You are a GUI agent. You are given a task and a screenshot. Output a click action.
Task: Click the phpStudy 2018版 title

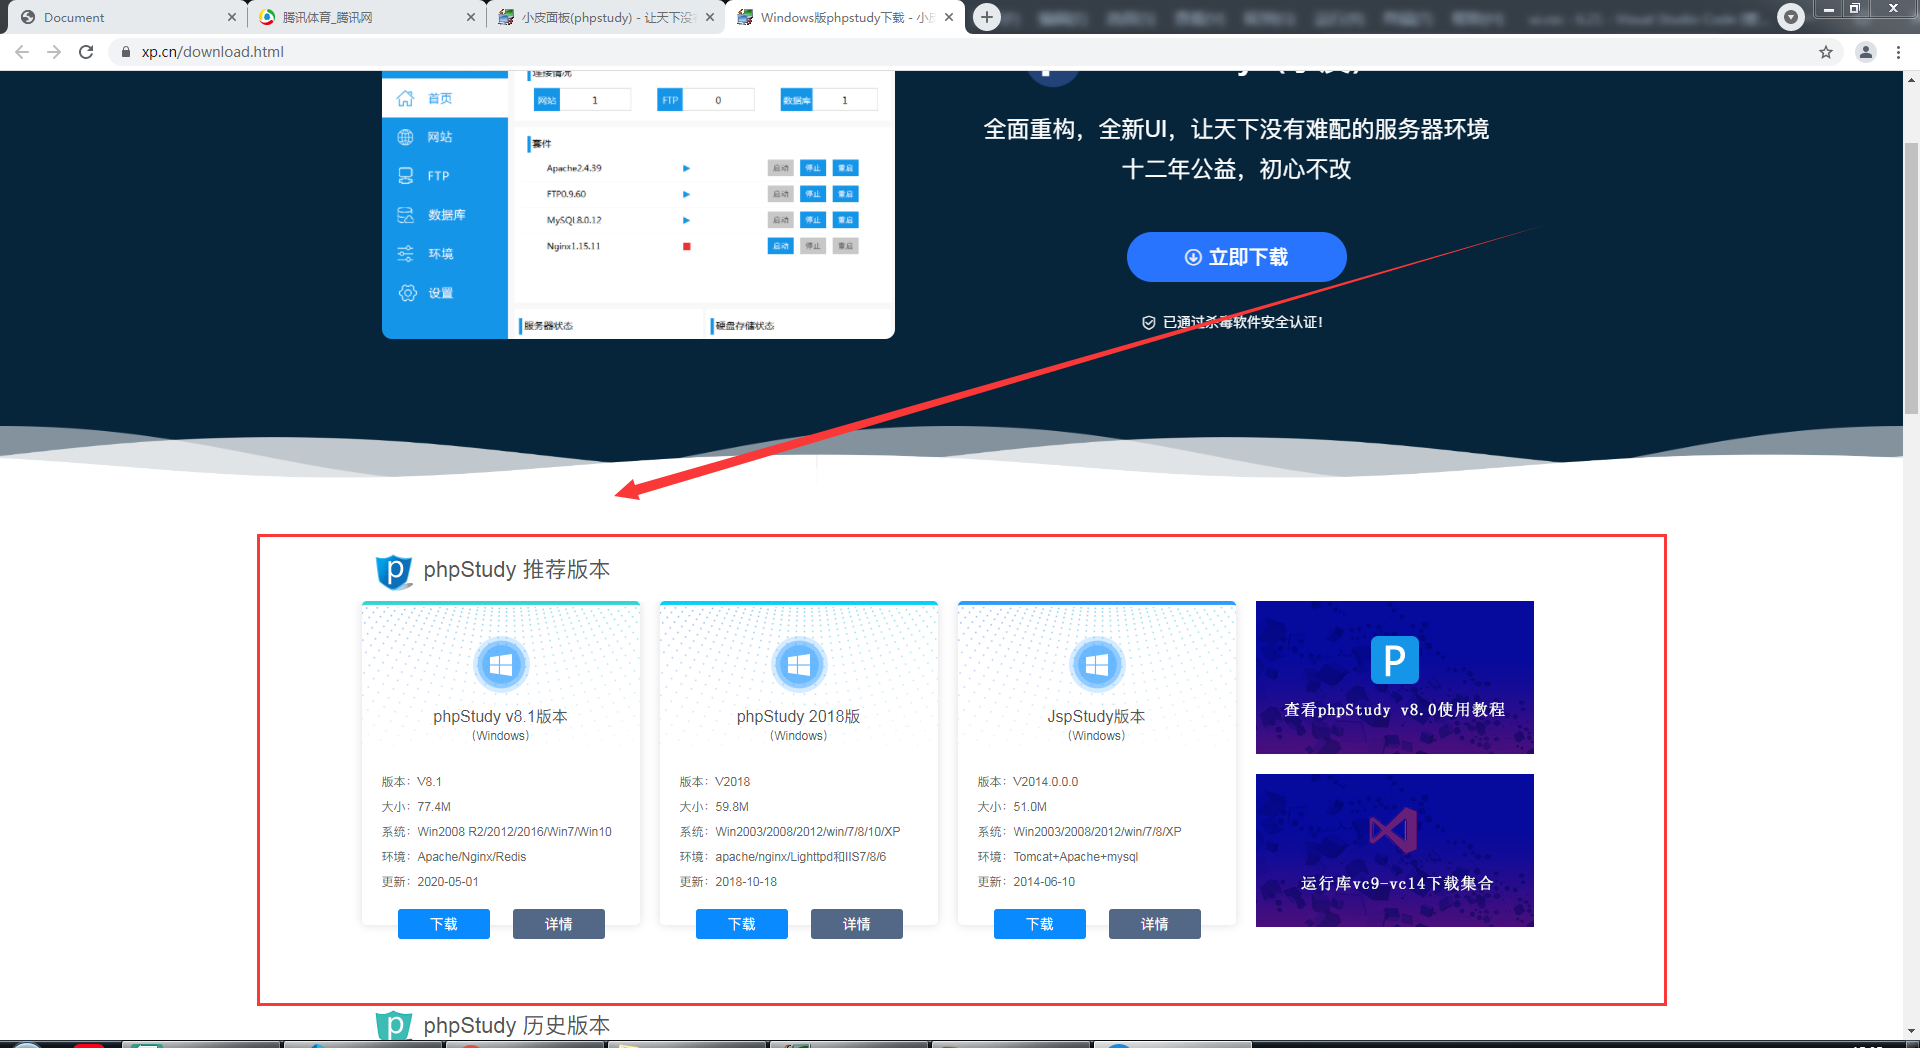[x=798, y=716]
